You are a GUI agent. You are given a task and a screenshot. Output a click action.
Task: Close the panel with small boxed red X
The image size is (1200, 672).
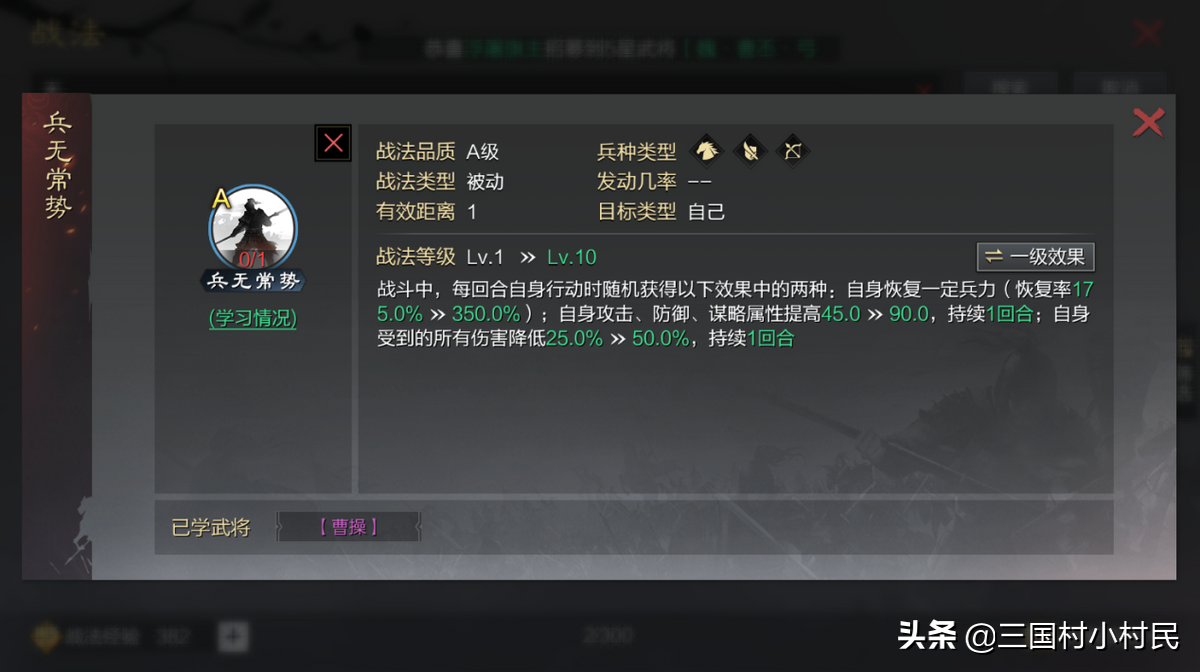coord(333,143)
